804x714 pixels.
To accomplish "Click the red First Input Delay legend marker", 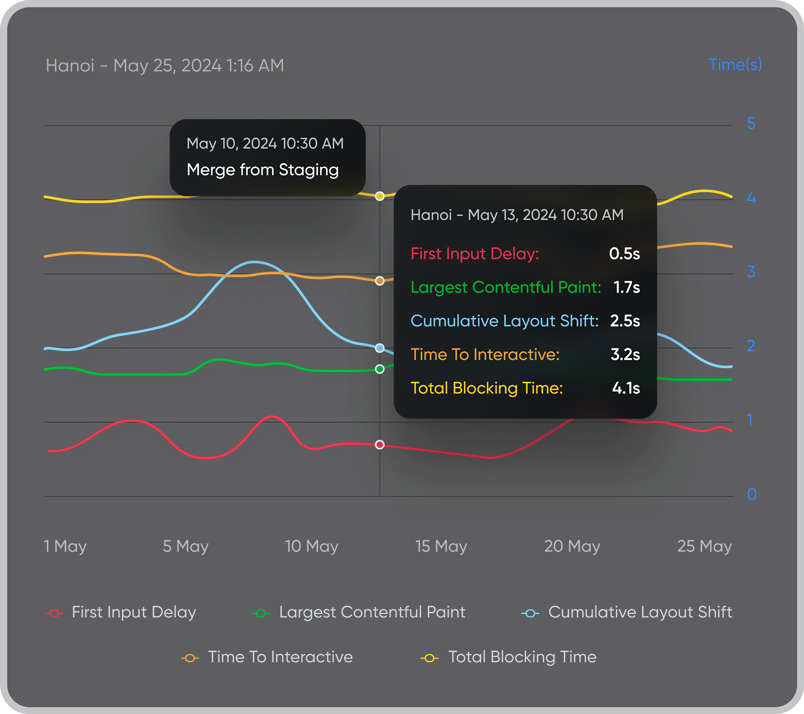I will coord(52,612).
